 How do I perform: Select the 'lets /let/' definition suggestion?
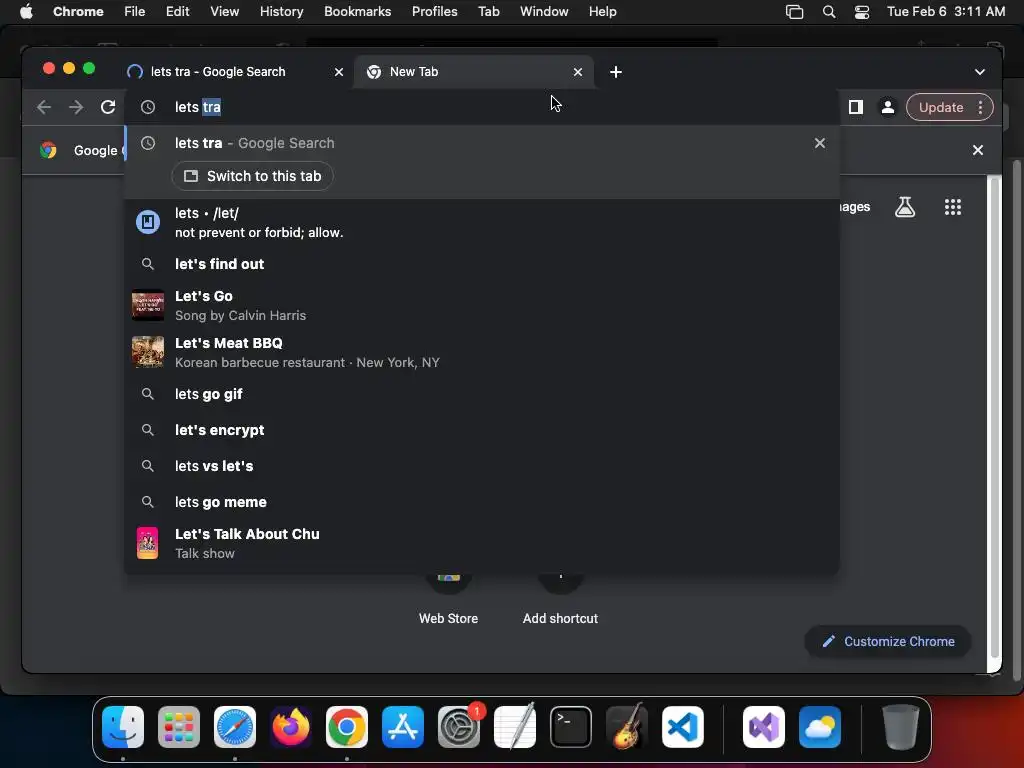(x=481, y=223)
